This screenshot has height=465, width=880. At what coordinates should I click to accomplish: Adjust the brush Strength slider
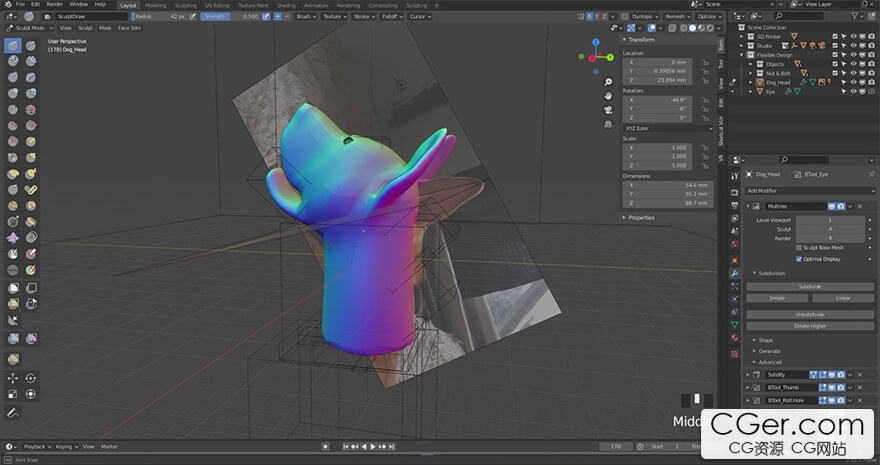[230, 16]
